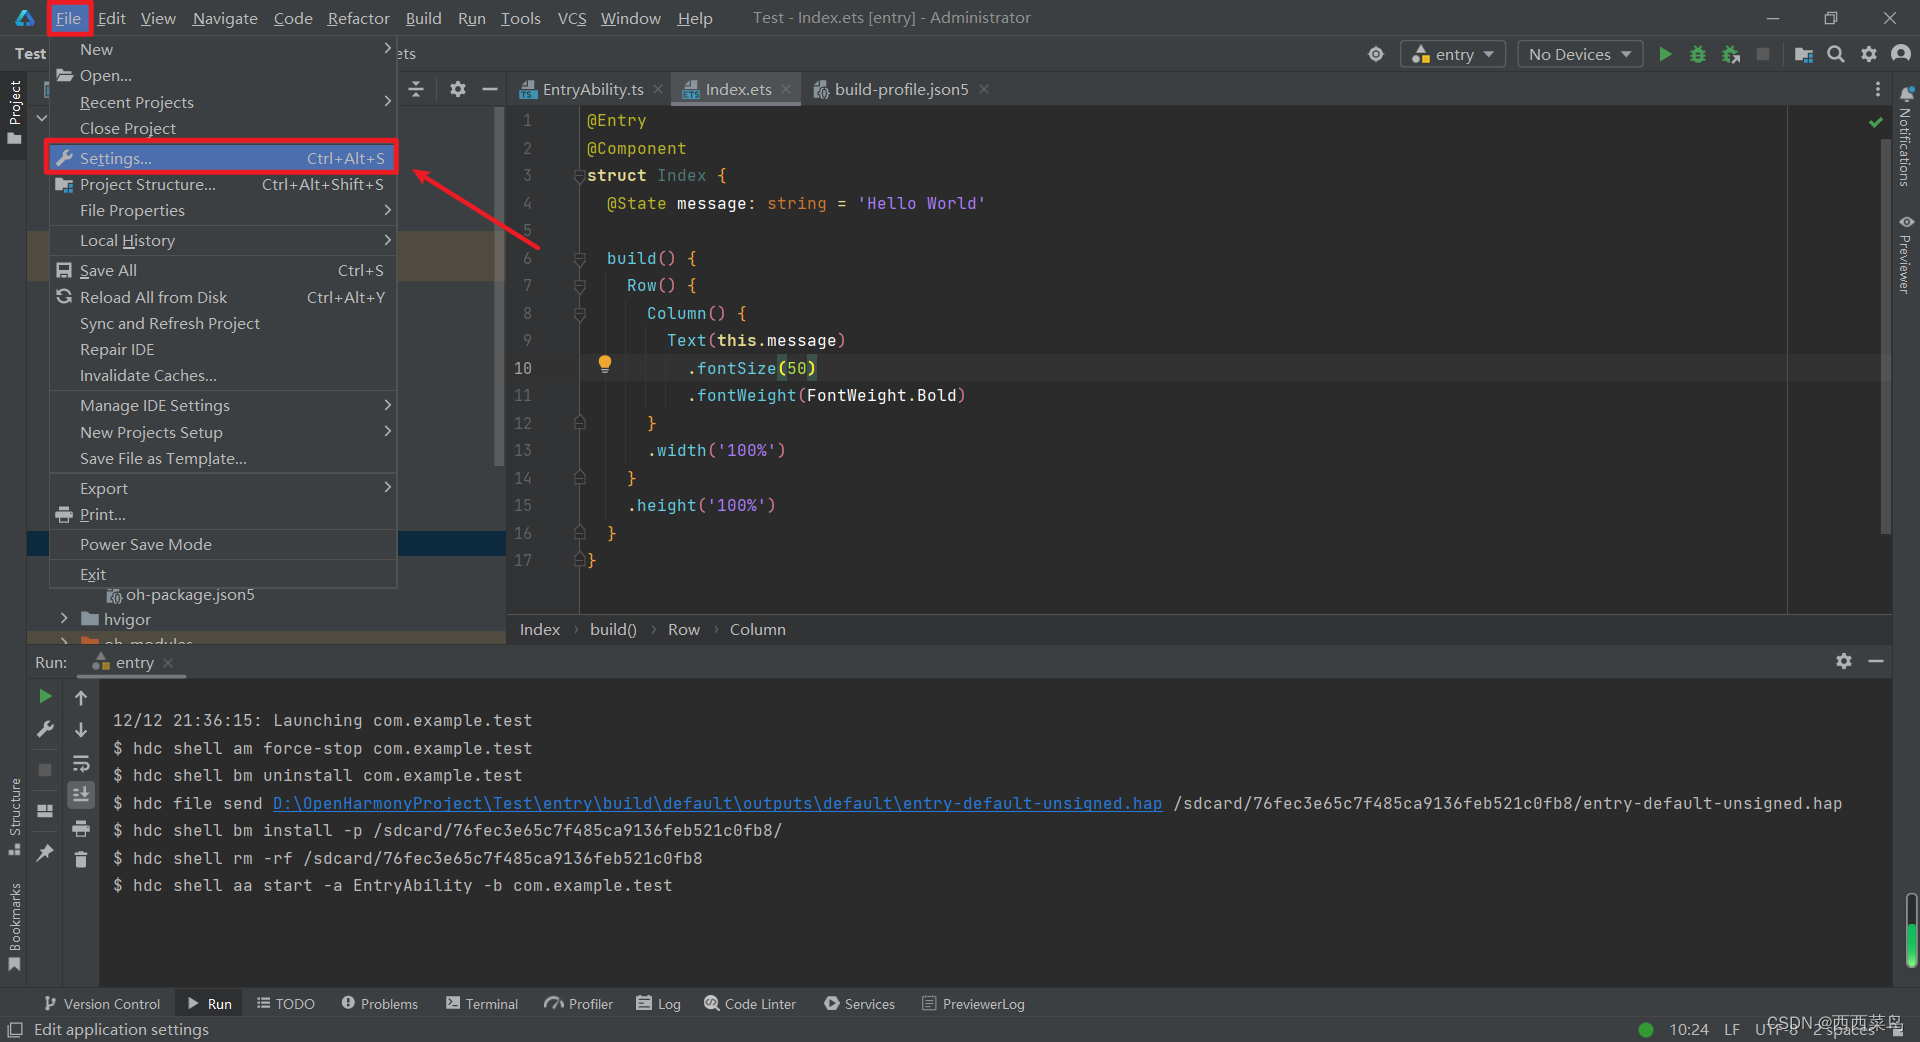Click memory indicator bar at bottom right
This screenshot has height=1042, width=1920.
[x=1912, y=930]
